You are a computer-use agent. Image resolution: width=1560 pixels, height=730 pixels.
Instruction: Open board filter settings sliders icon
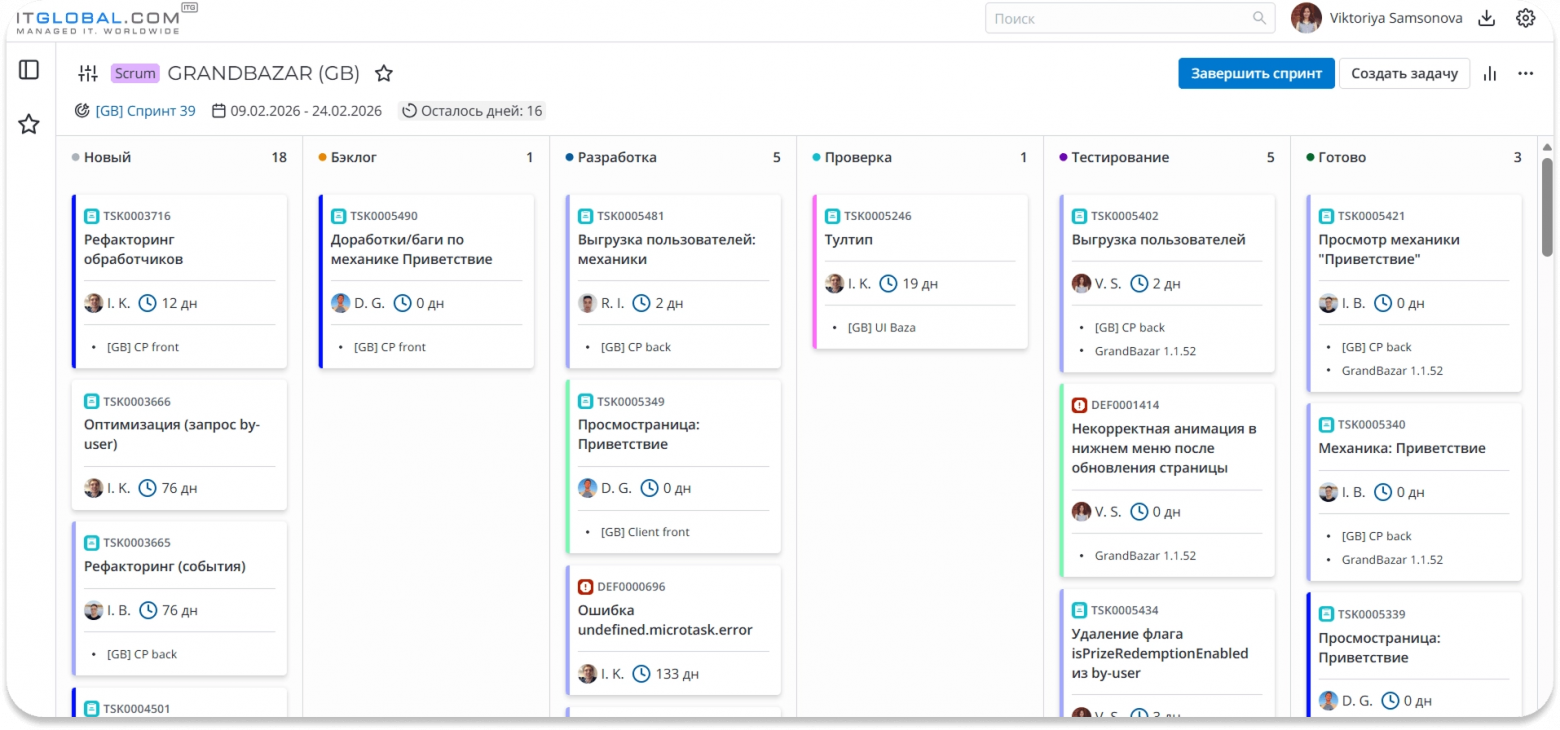[88, 73]
